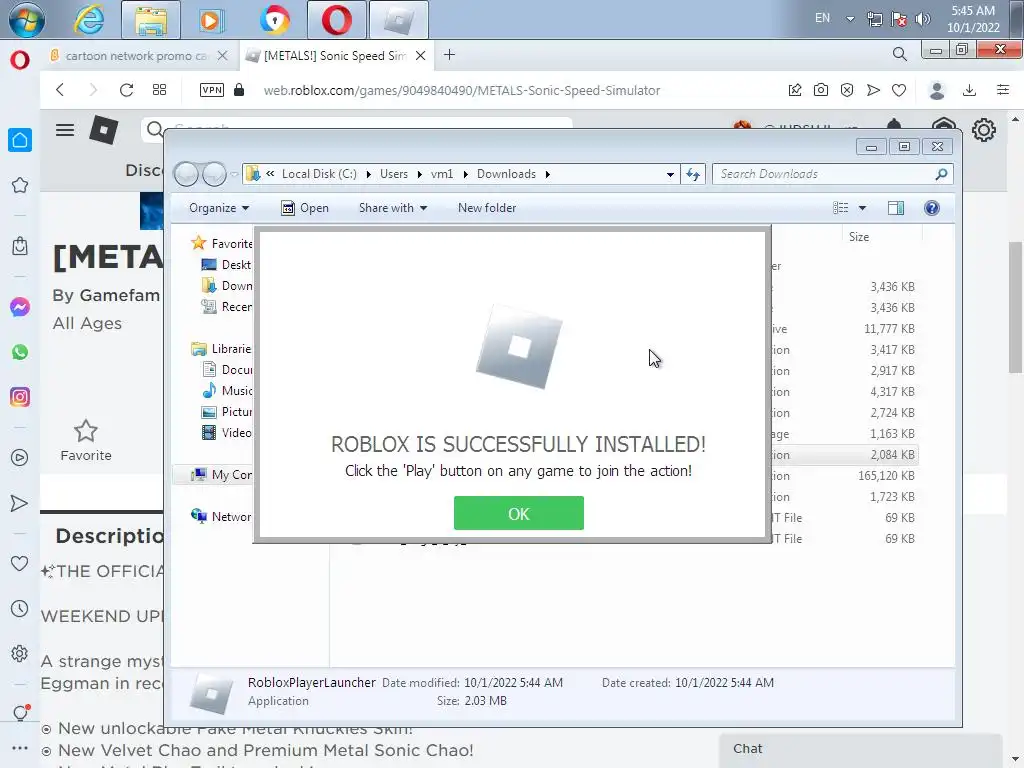
Task: Refresh the Downloads folder view
Action: point(693,174)
